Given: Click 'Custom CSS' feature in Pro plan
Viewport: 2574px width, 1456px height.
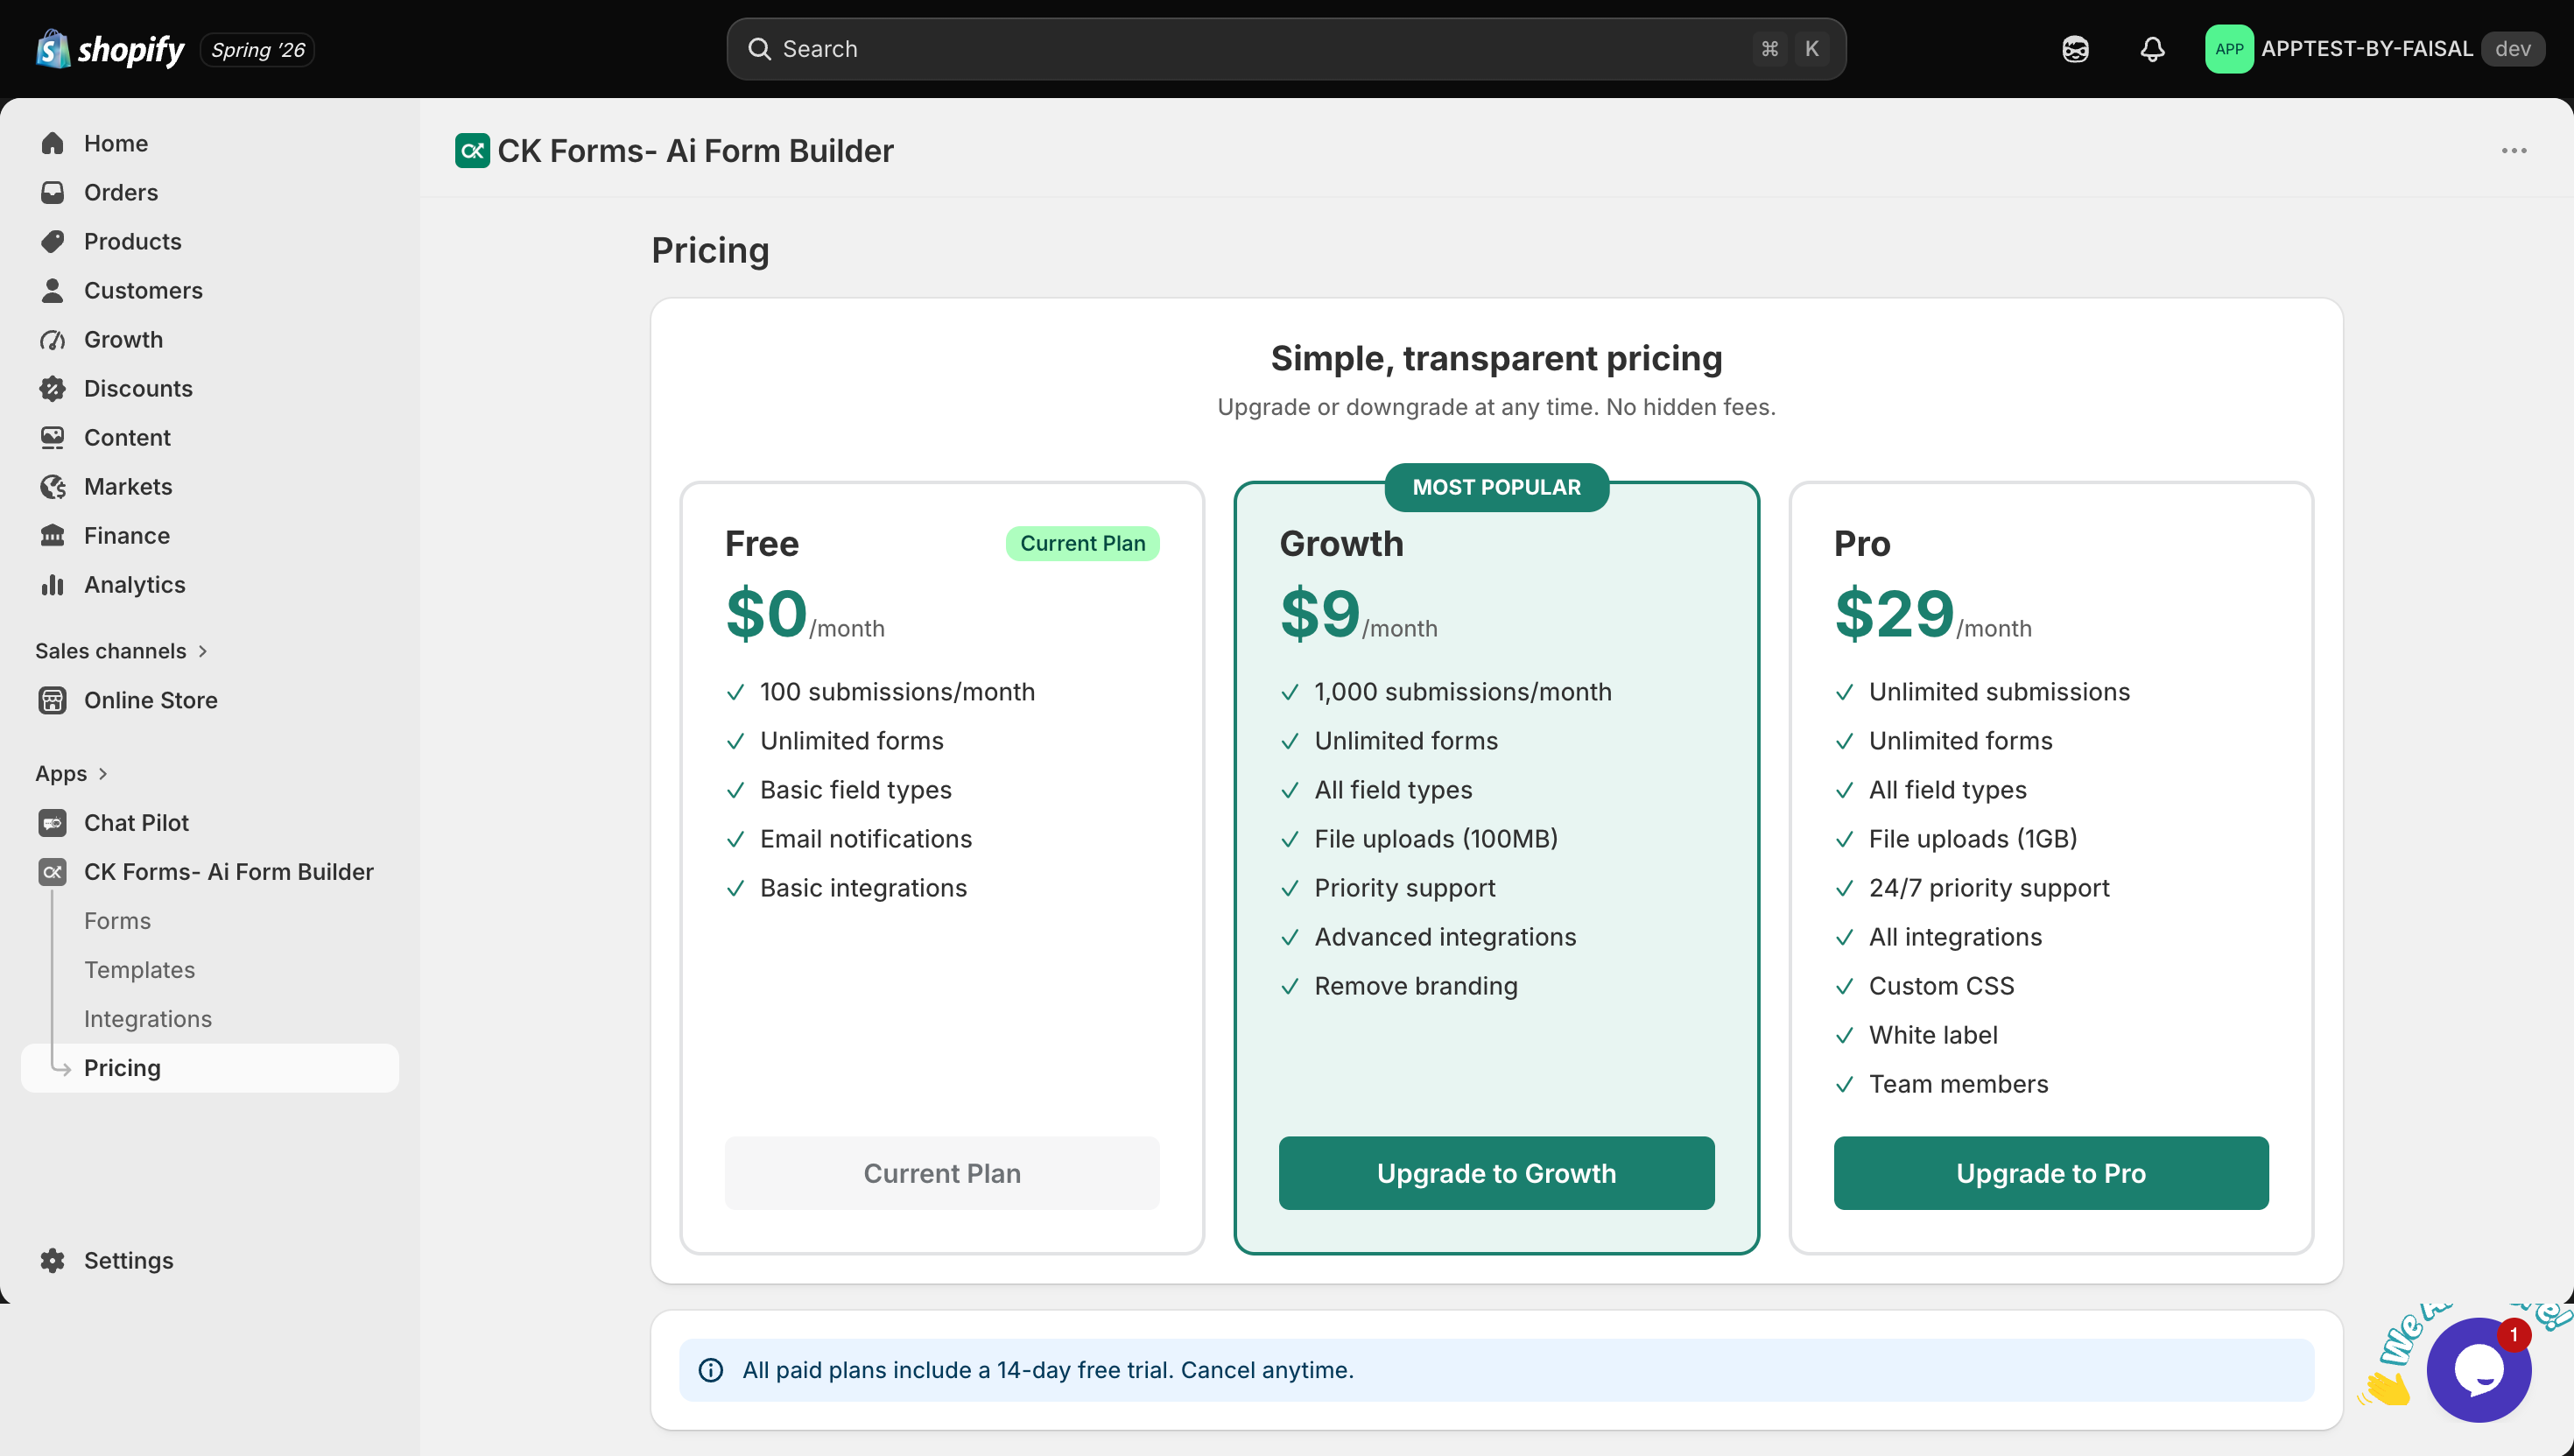Looking at the screenshot, I should (1941, 986).
